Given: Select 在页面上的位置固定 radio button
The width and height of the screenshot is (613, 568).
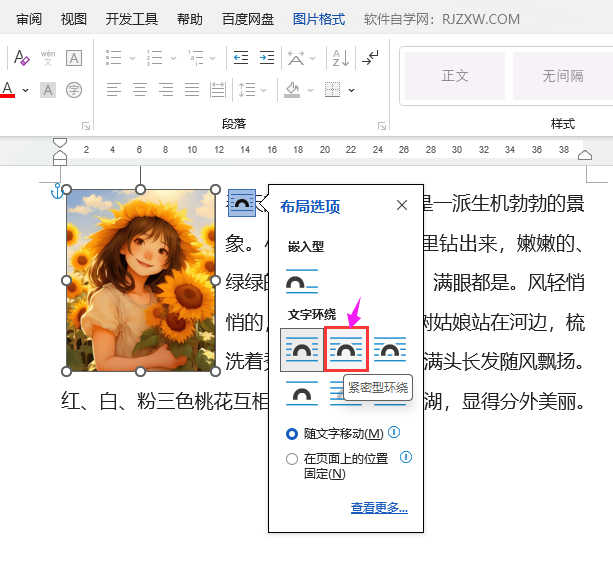Looking at the screenshot, I should (292, 459).
